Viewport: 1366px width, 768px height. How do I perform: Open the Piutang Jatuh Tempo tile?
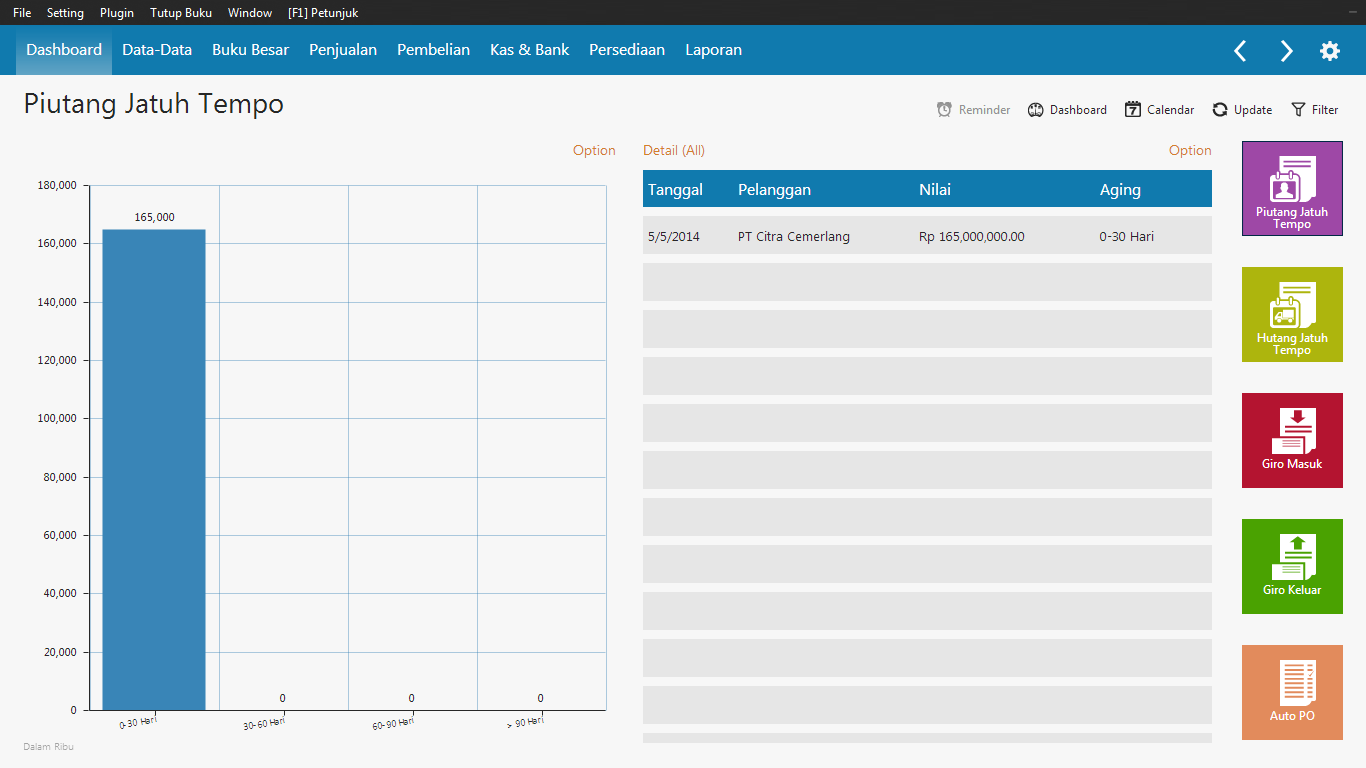click(x=1292, y=188)
